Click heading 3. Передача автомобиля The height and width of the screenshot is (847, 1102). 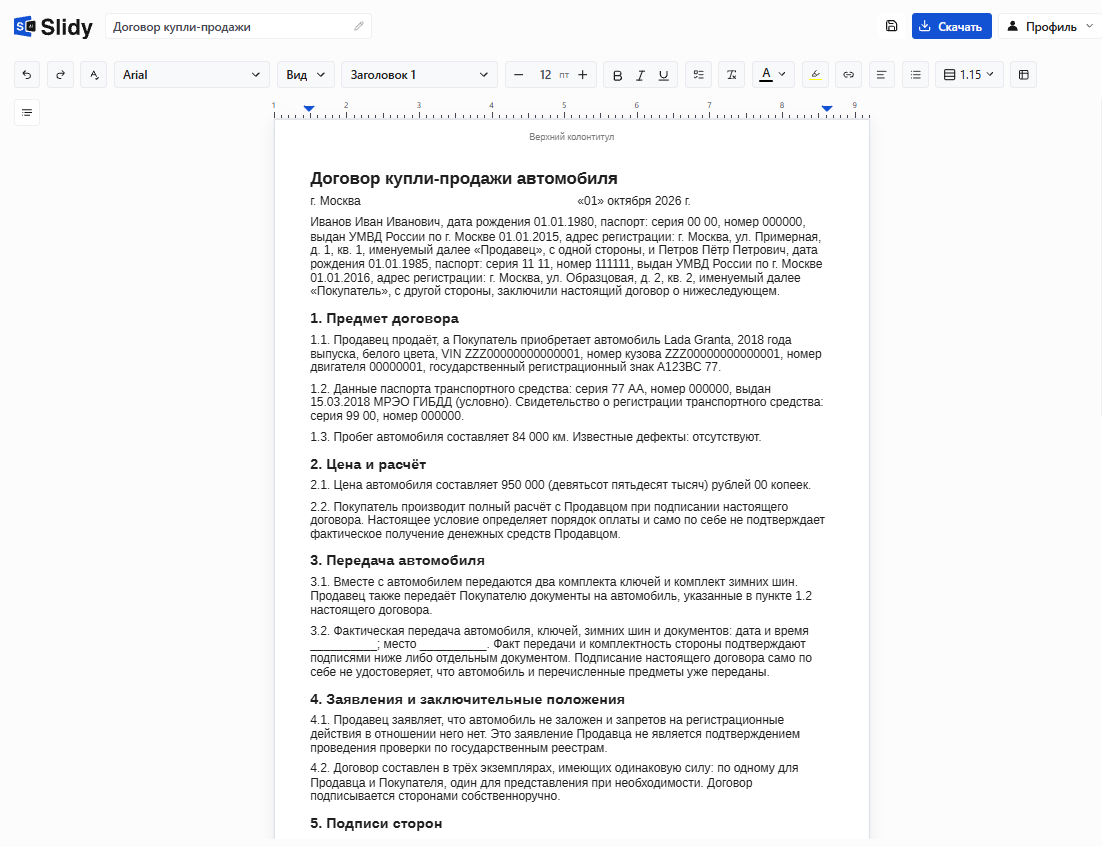pyautogui.click(x=397, y=560)
